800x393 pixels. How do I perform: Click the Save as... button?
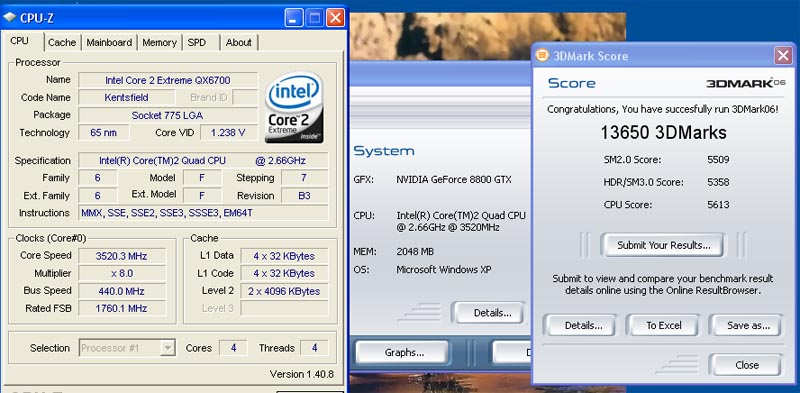coord(747,325)
